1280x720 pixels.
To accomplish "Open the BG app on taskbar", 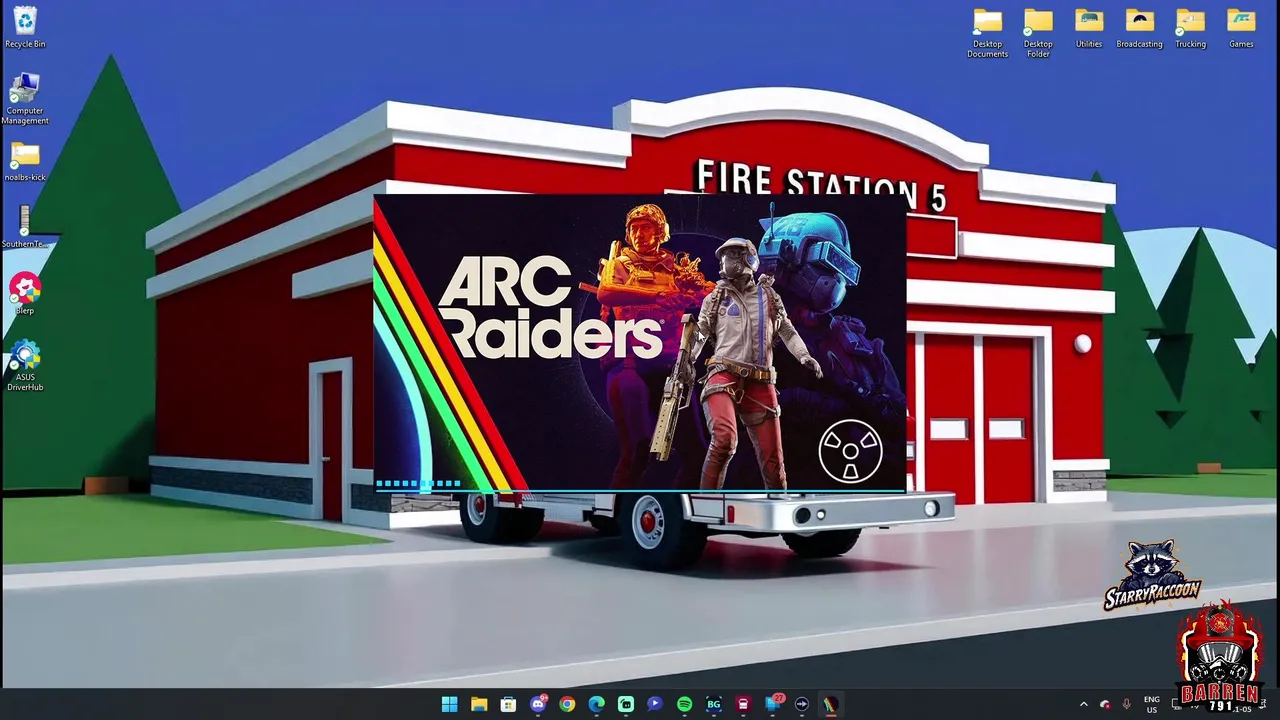I will click(713, 704).
